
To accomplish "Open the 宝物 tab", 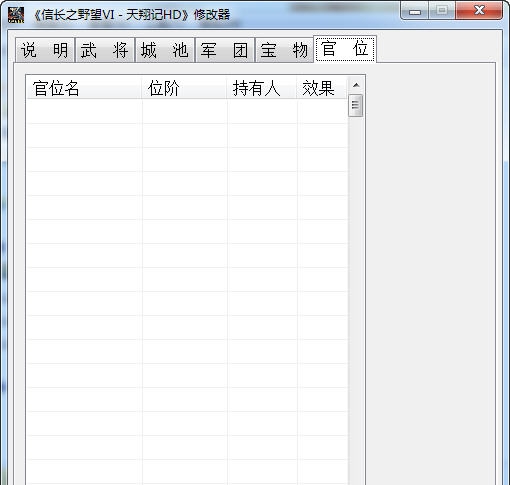I will coord(284,50).
